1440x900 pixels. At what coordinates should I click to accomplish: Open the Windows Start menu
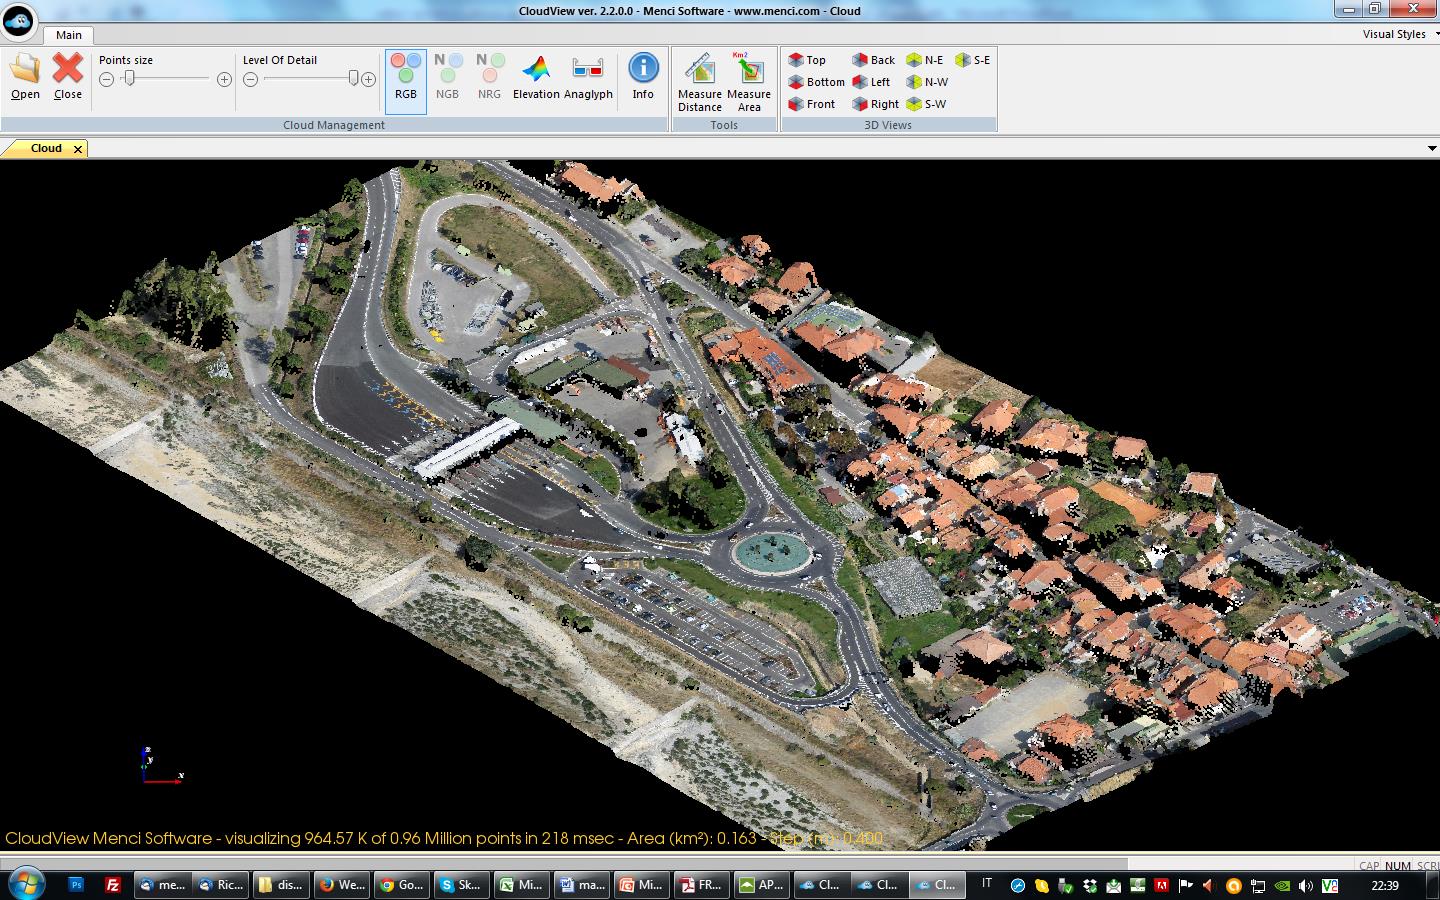tap(25, 884)
